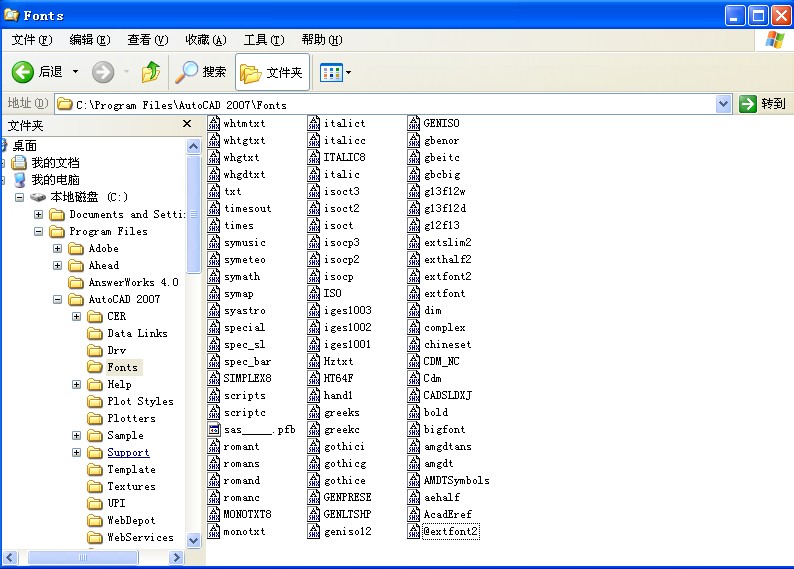The width and height of the screenshot is (794, 569).
Task: Select the WebServices folder in tree
Action: tap(140, 537)
